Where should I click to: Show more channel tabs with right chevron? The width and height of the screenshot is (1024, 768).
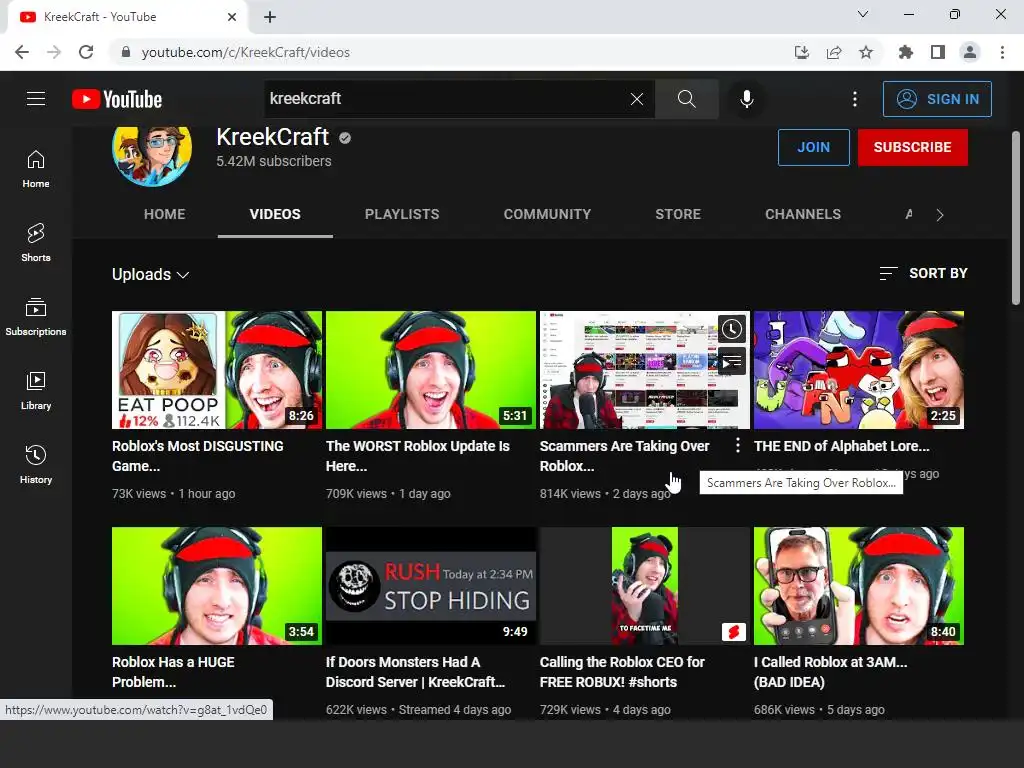[x=940, y=215]
